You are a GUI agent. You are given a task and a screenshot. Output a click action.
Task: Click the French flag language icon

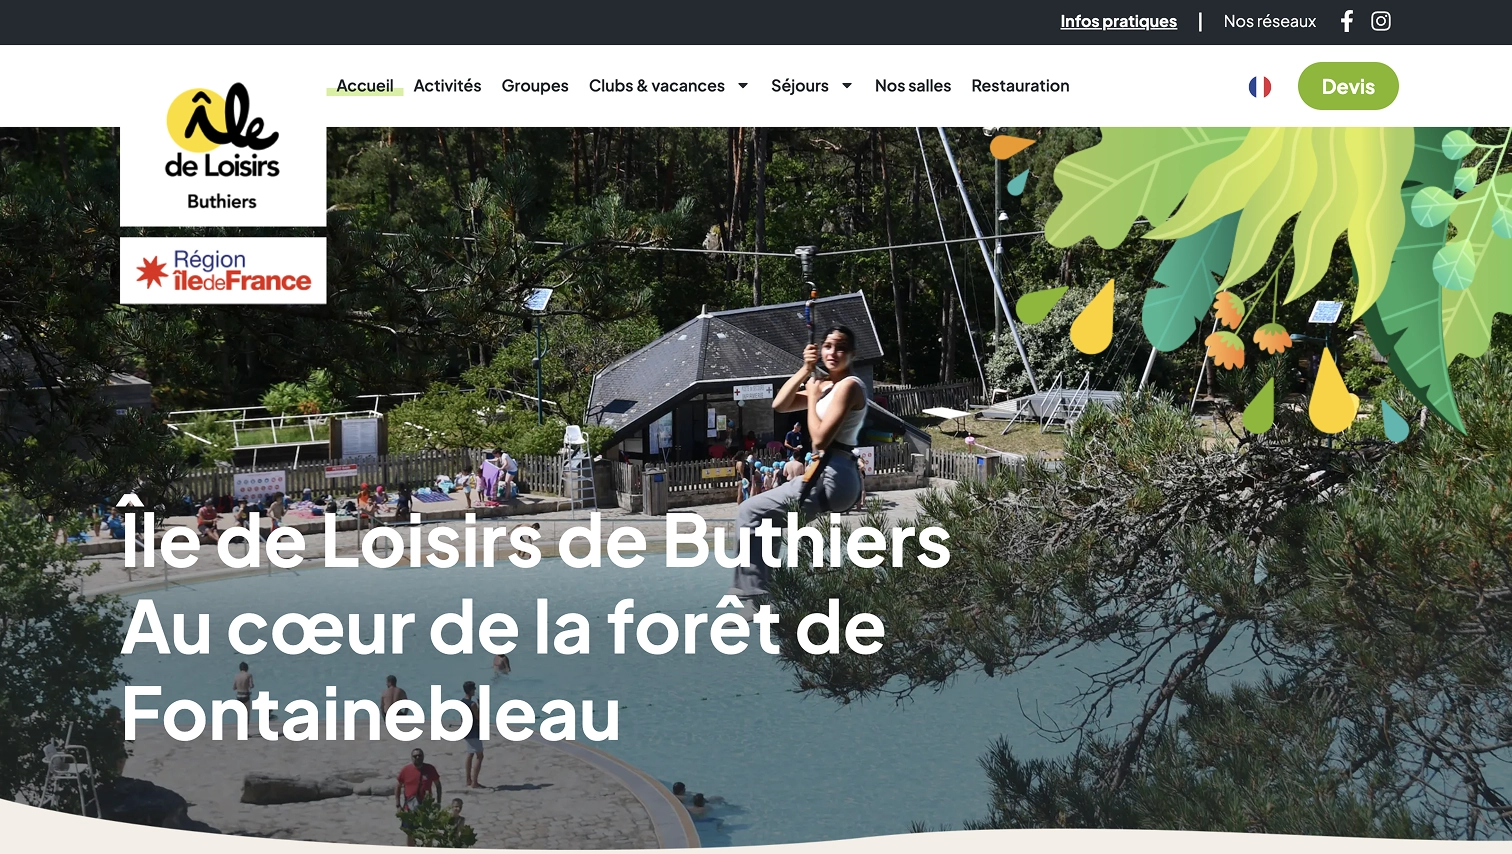[1260, 87]
